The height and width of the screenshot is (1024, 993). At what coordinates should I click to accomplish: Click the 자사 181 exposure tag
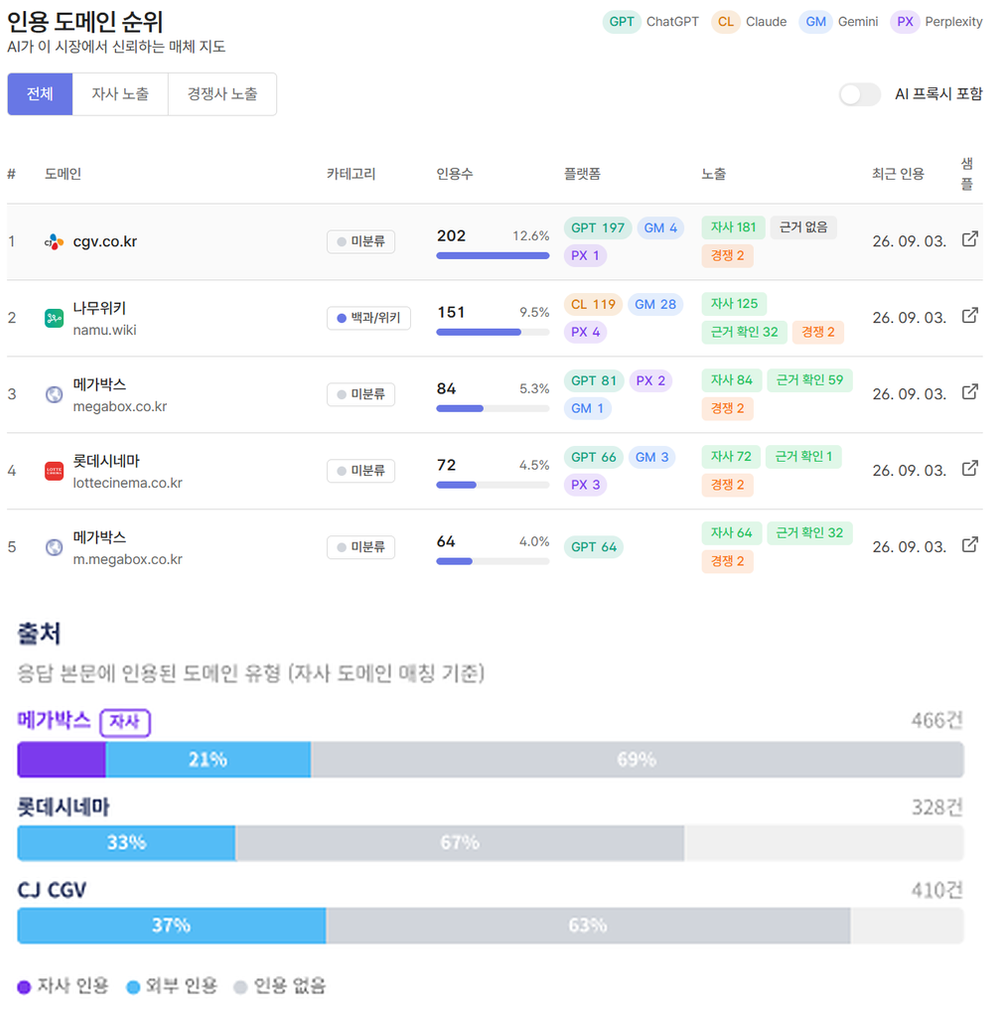733,227
